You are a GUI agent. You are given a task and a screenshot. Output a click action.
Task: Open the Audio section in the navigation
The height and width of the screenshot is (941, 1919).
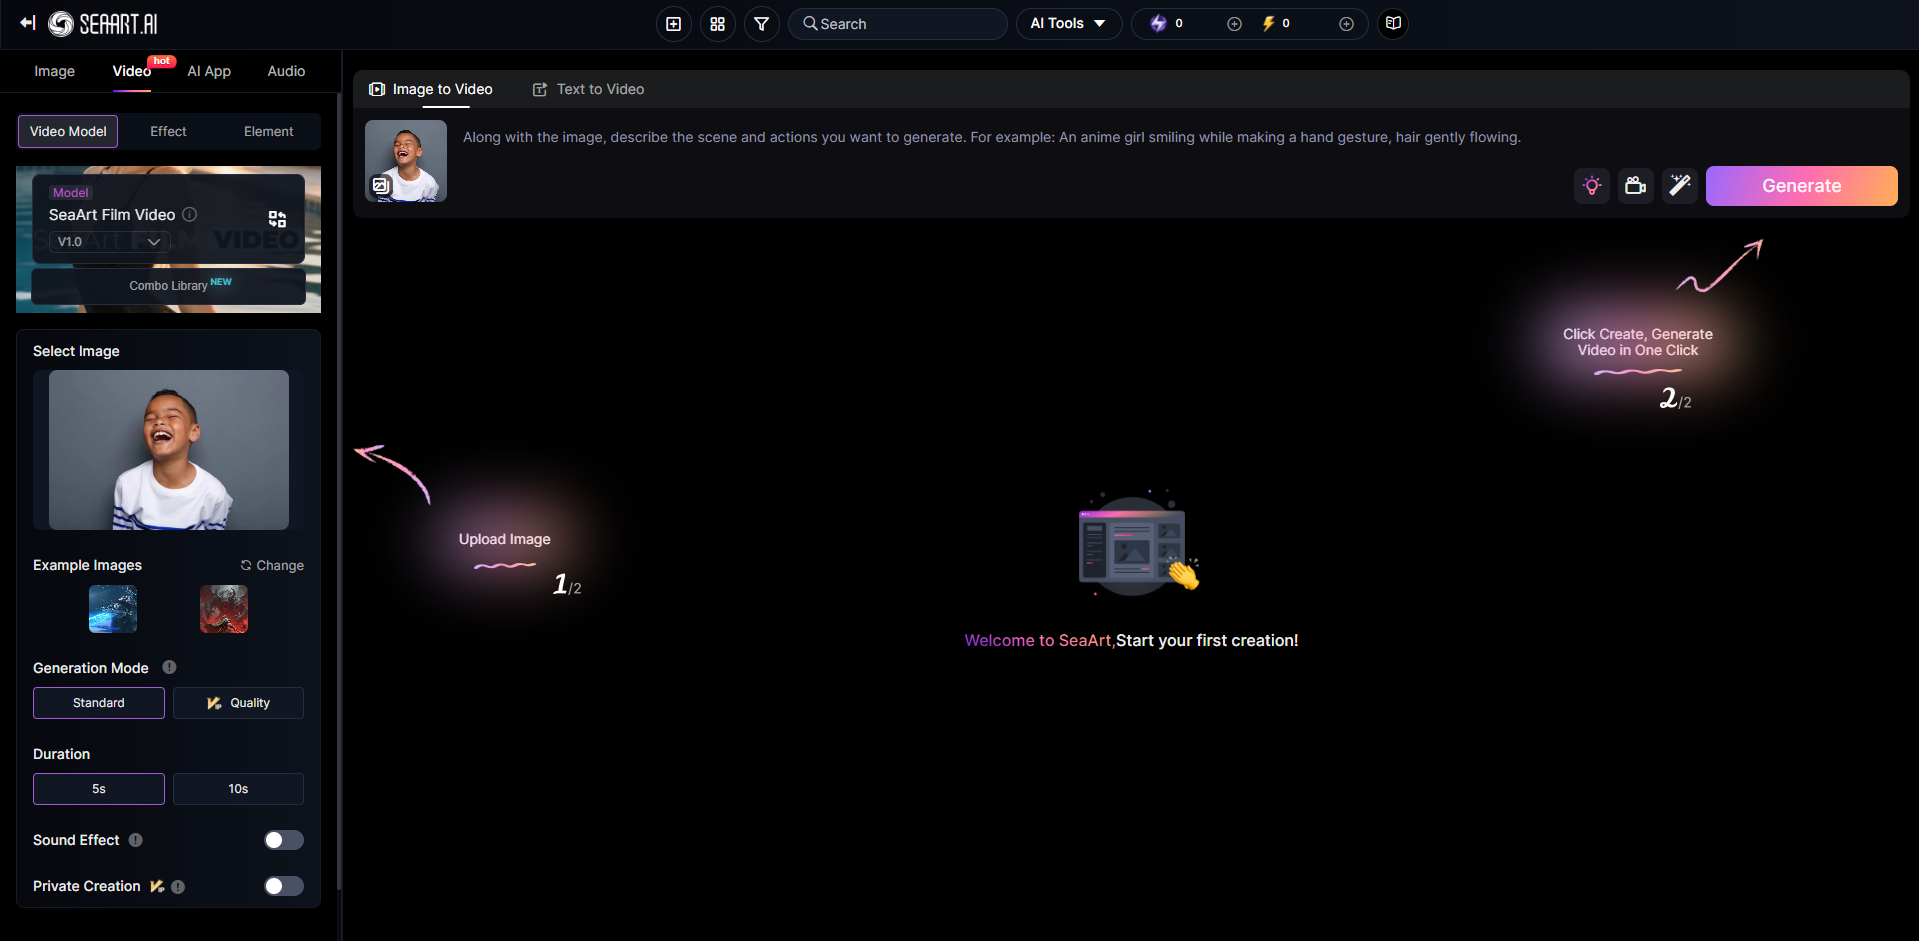click(285, 71)
